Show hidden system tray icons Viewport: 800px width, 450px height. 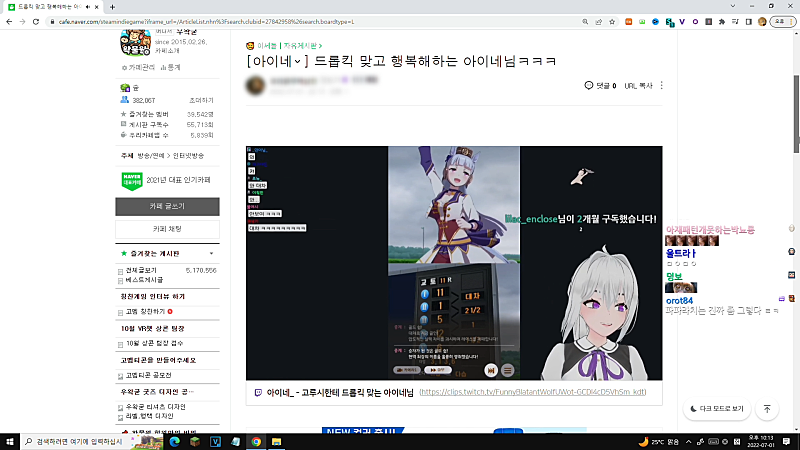click(688, 442)
